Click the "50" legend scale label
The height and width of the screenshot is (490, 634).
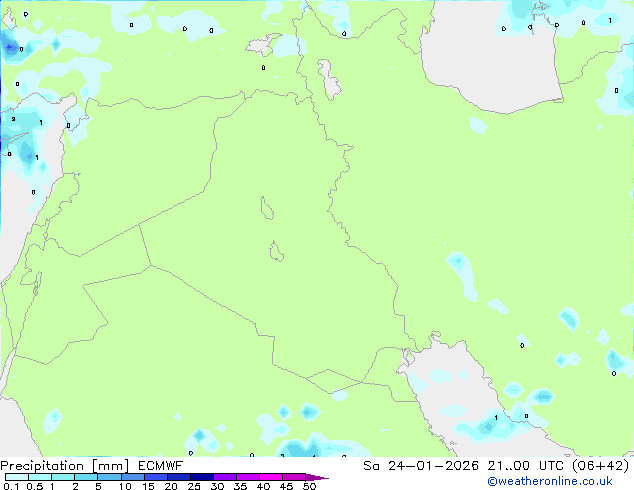(309, 486)
